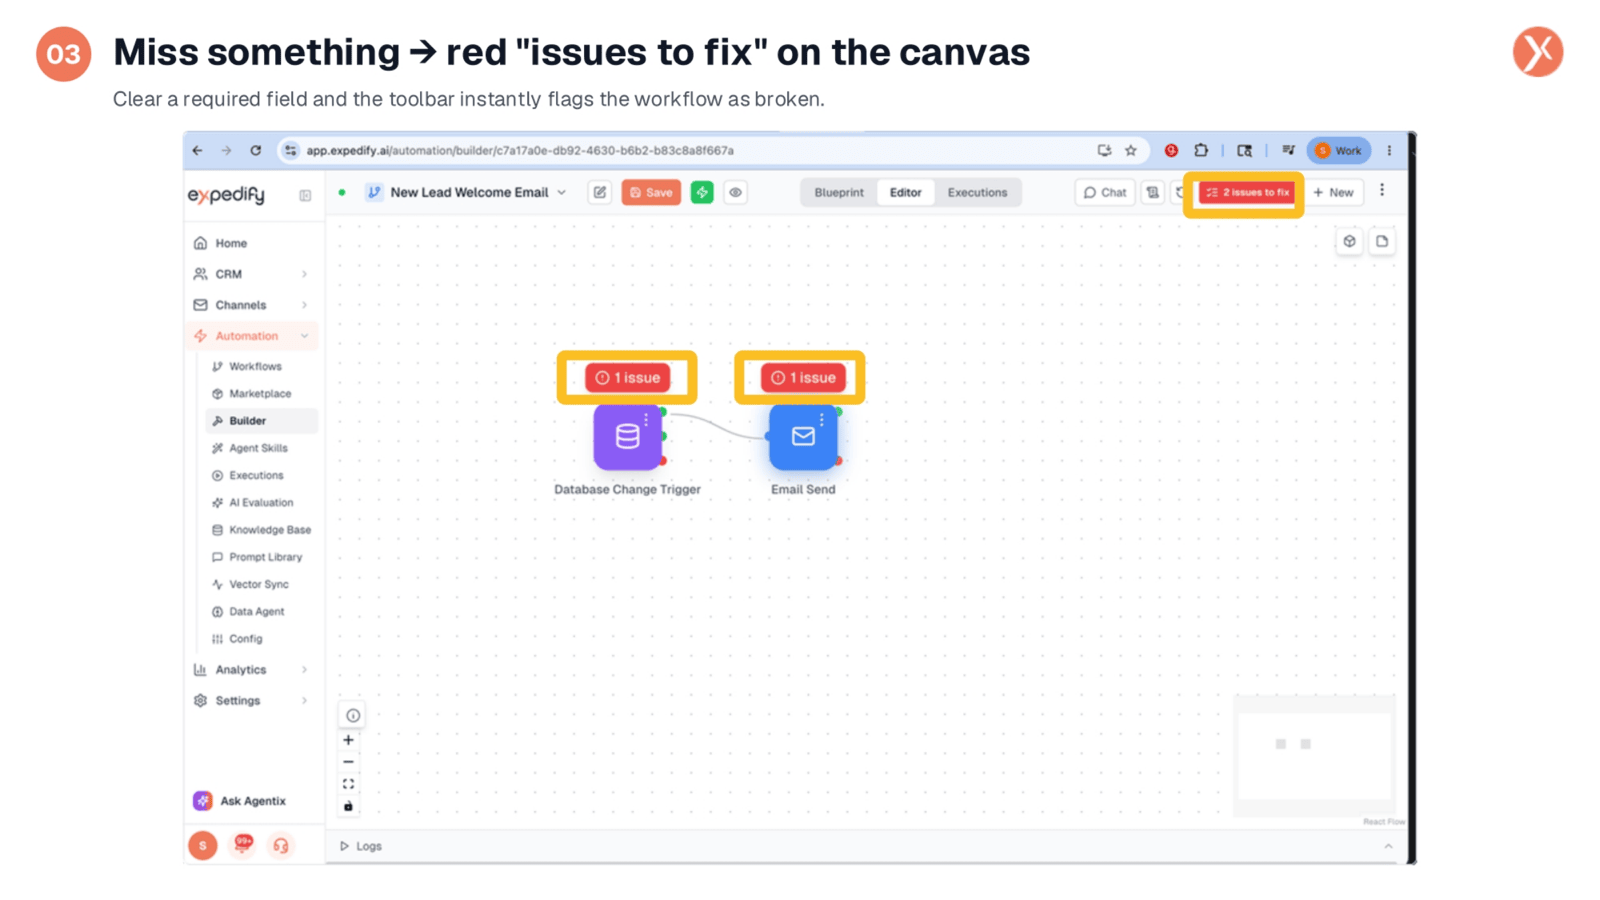Expand the Channels section
Image resolution: width=1600 pixels, height=900 pixels.
[x=252, y=305]
